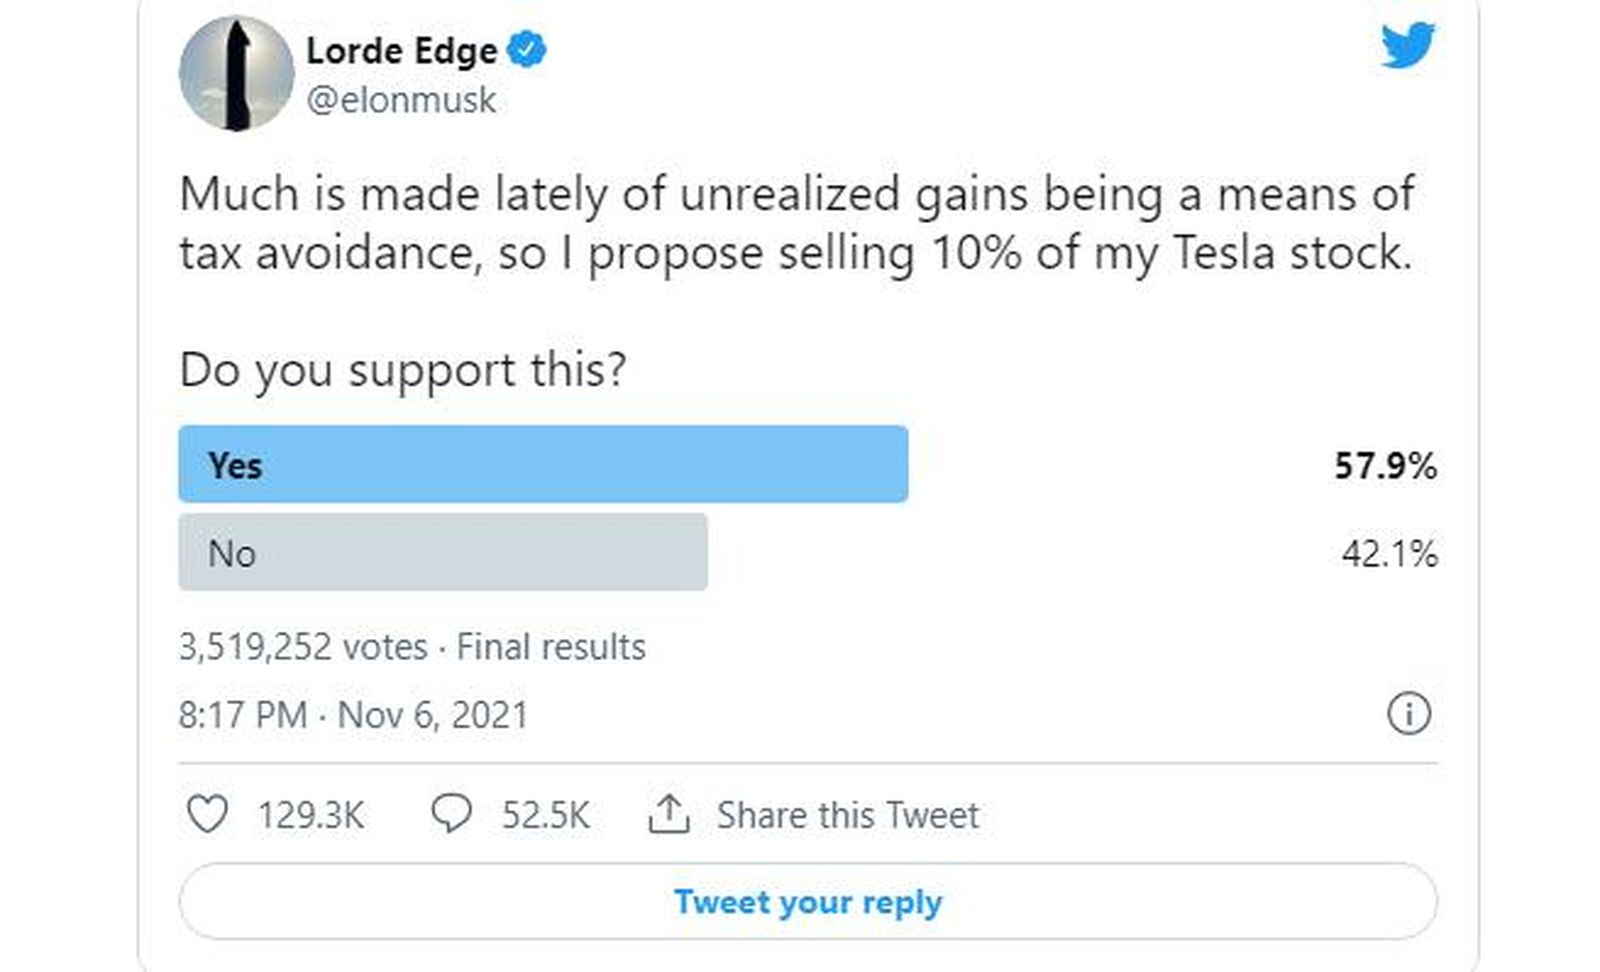Click the Yes poll result bar
The width and height of the screenshot is (1600, 972).
543,465
